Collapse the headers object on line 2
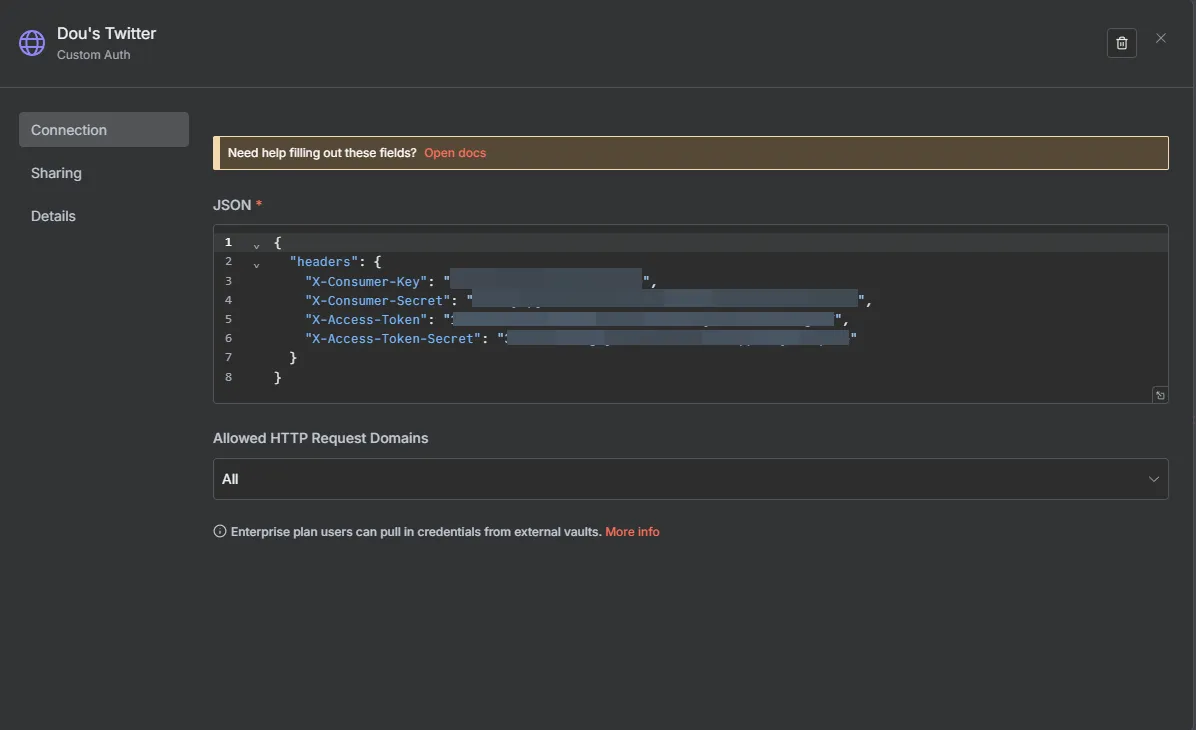1196x730 pixels. 256,263
